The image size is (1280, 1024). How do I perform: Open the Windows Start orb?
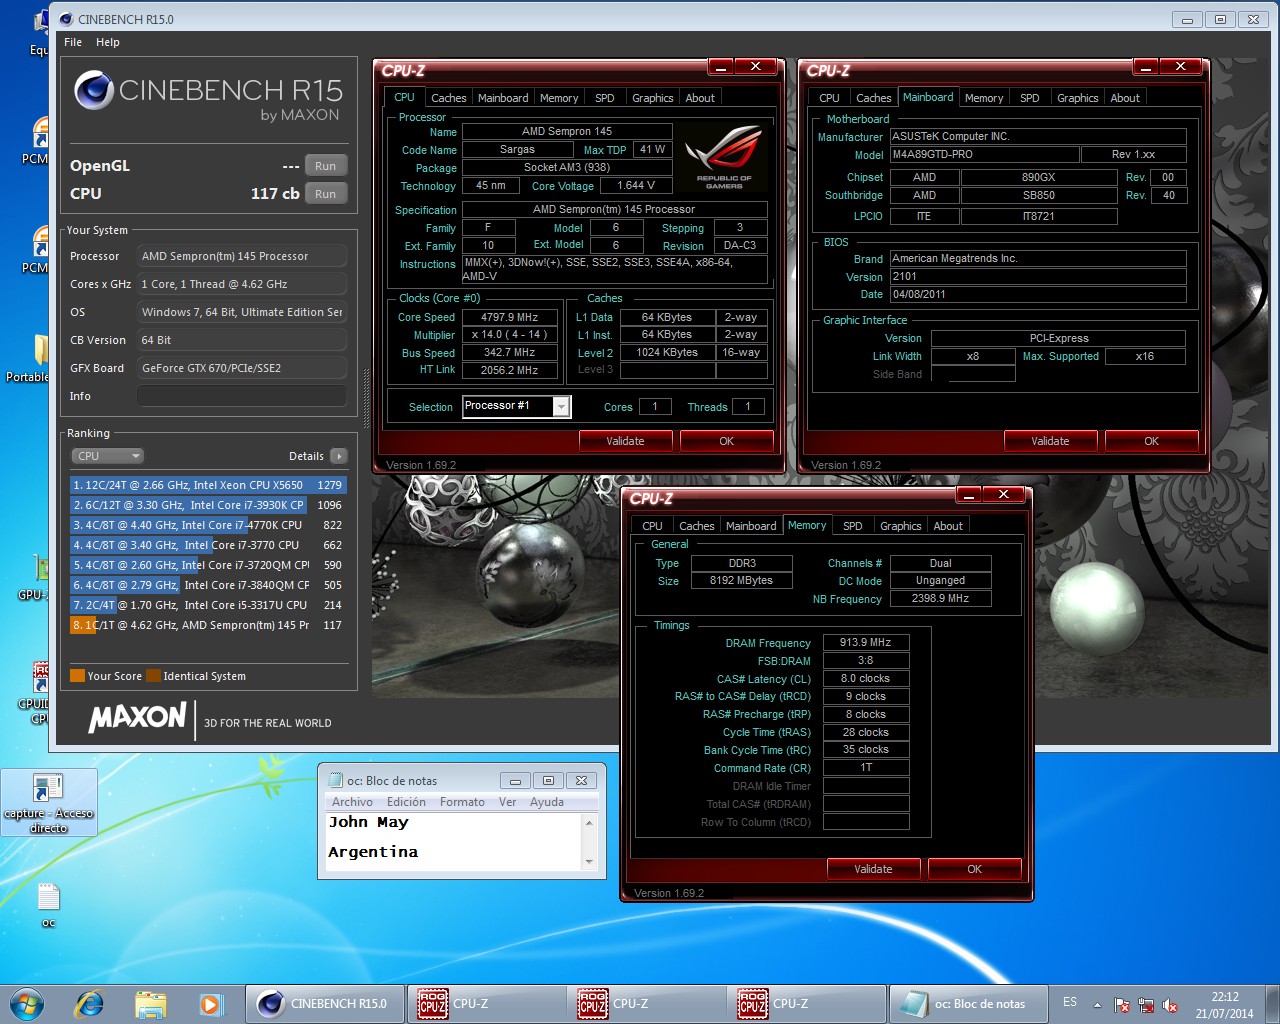[27, 1003]
